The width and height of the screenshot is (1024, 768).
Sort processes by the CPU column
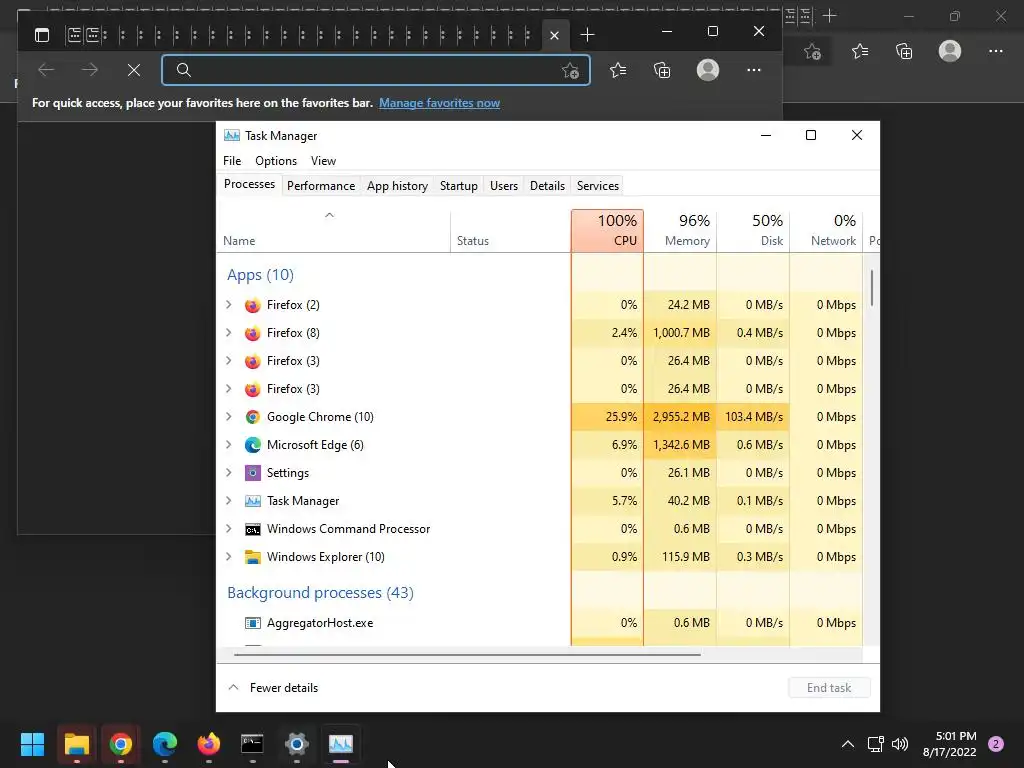click(x=607, y=231)
